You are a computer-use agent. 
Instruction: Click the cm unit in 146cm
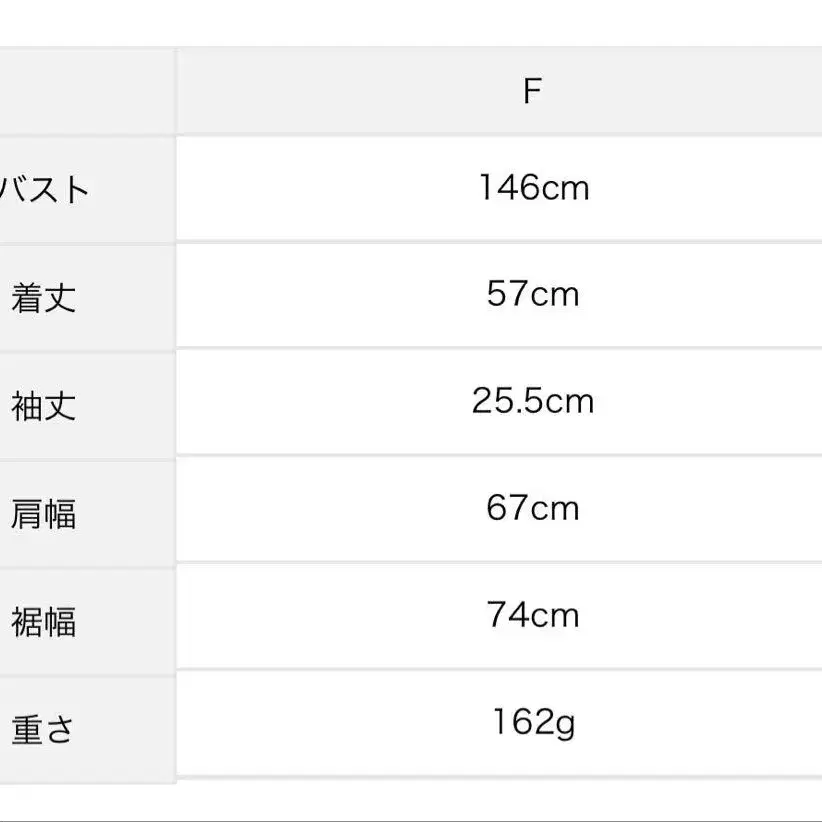click(565, 189)
